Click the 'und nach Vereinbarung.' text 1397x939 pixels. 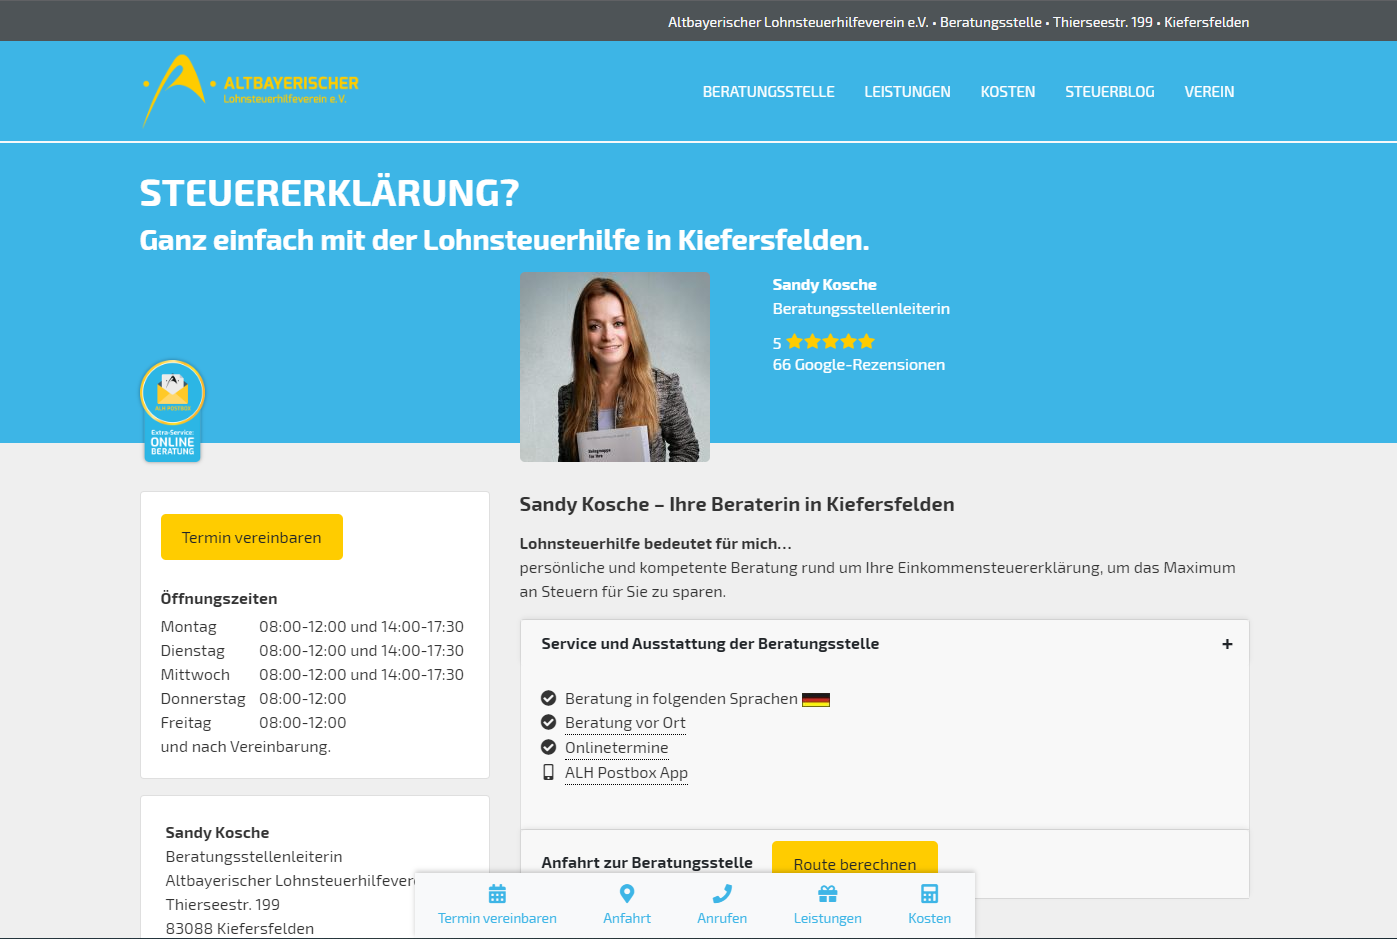pyautogui.click(x=246, y=747)
